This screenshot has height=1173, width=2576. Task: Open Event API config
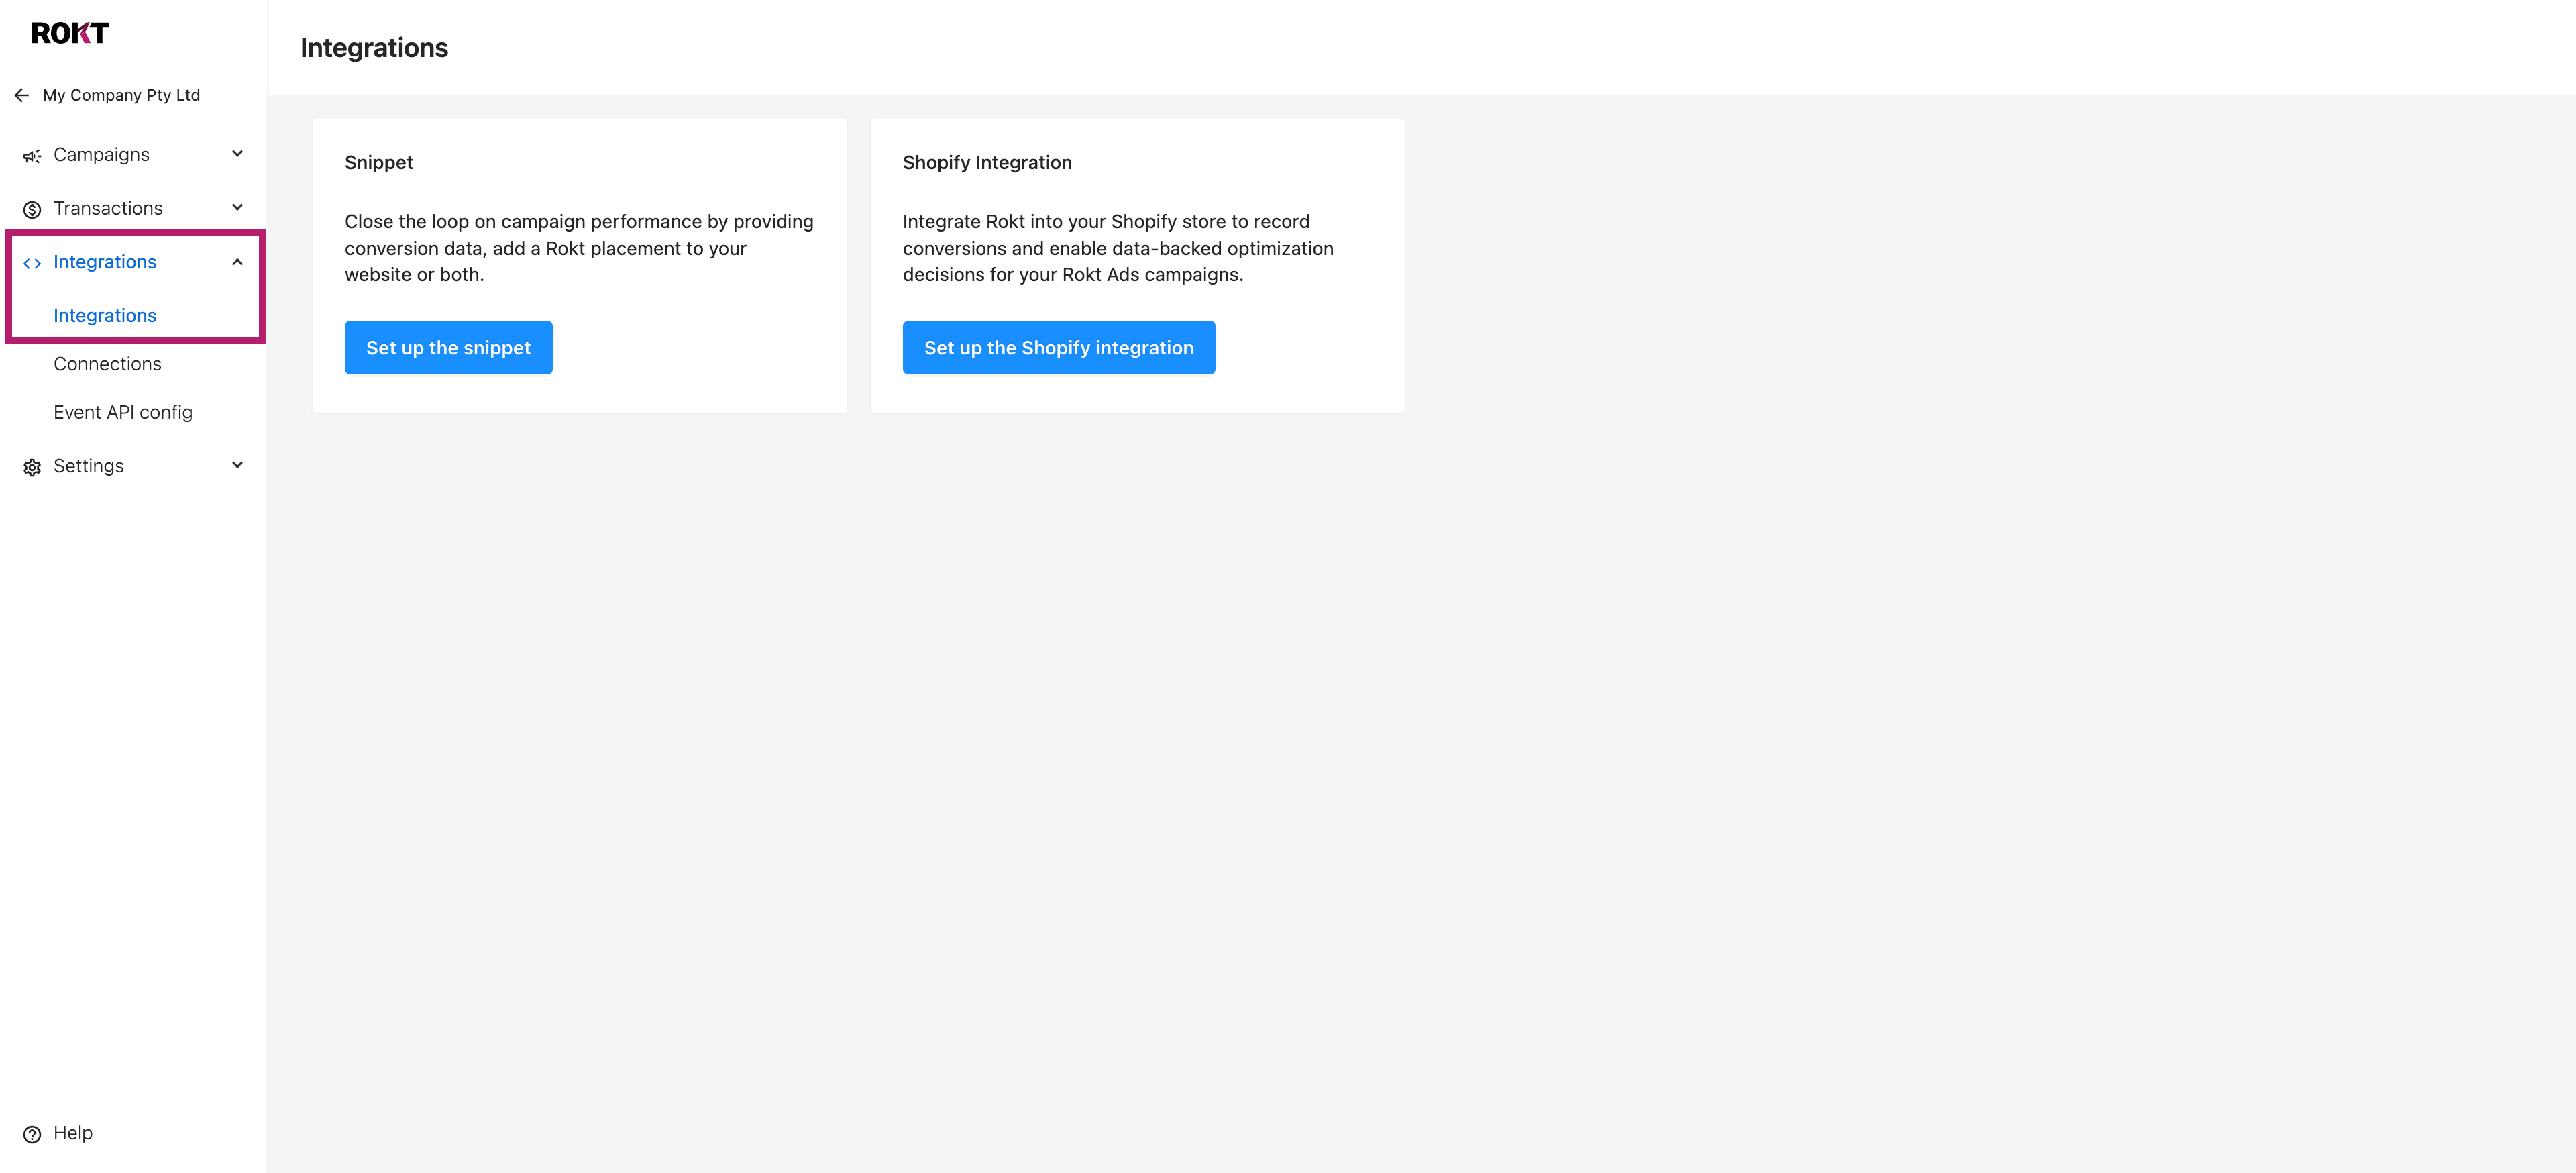[123, 412]
